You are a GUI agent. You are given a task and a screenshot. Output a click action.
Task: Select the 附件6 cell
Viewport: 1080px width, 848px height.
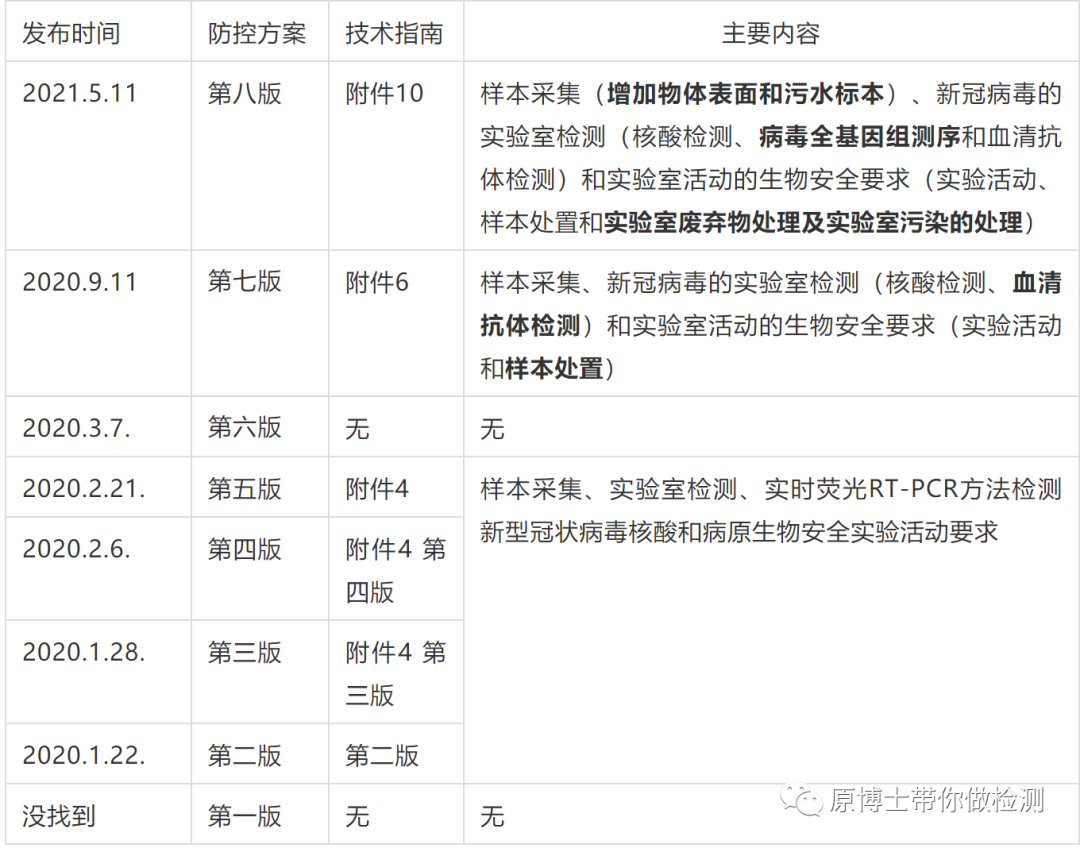pyautogui.click(x=377, y=282)
